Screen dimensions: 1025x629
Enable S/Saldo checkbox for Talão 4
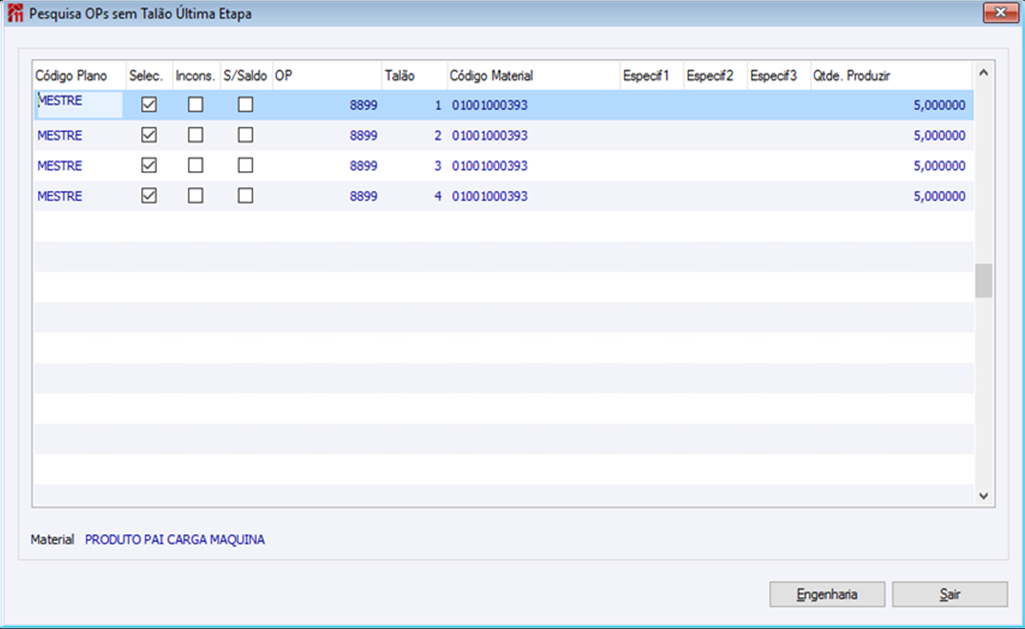[245, 196]
